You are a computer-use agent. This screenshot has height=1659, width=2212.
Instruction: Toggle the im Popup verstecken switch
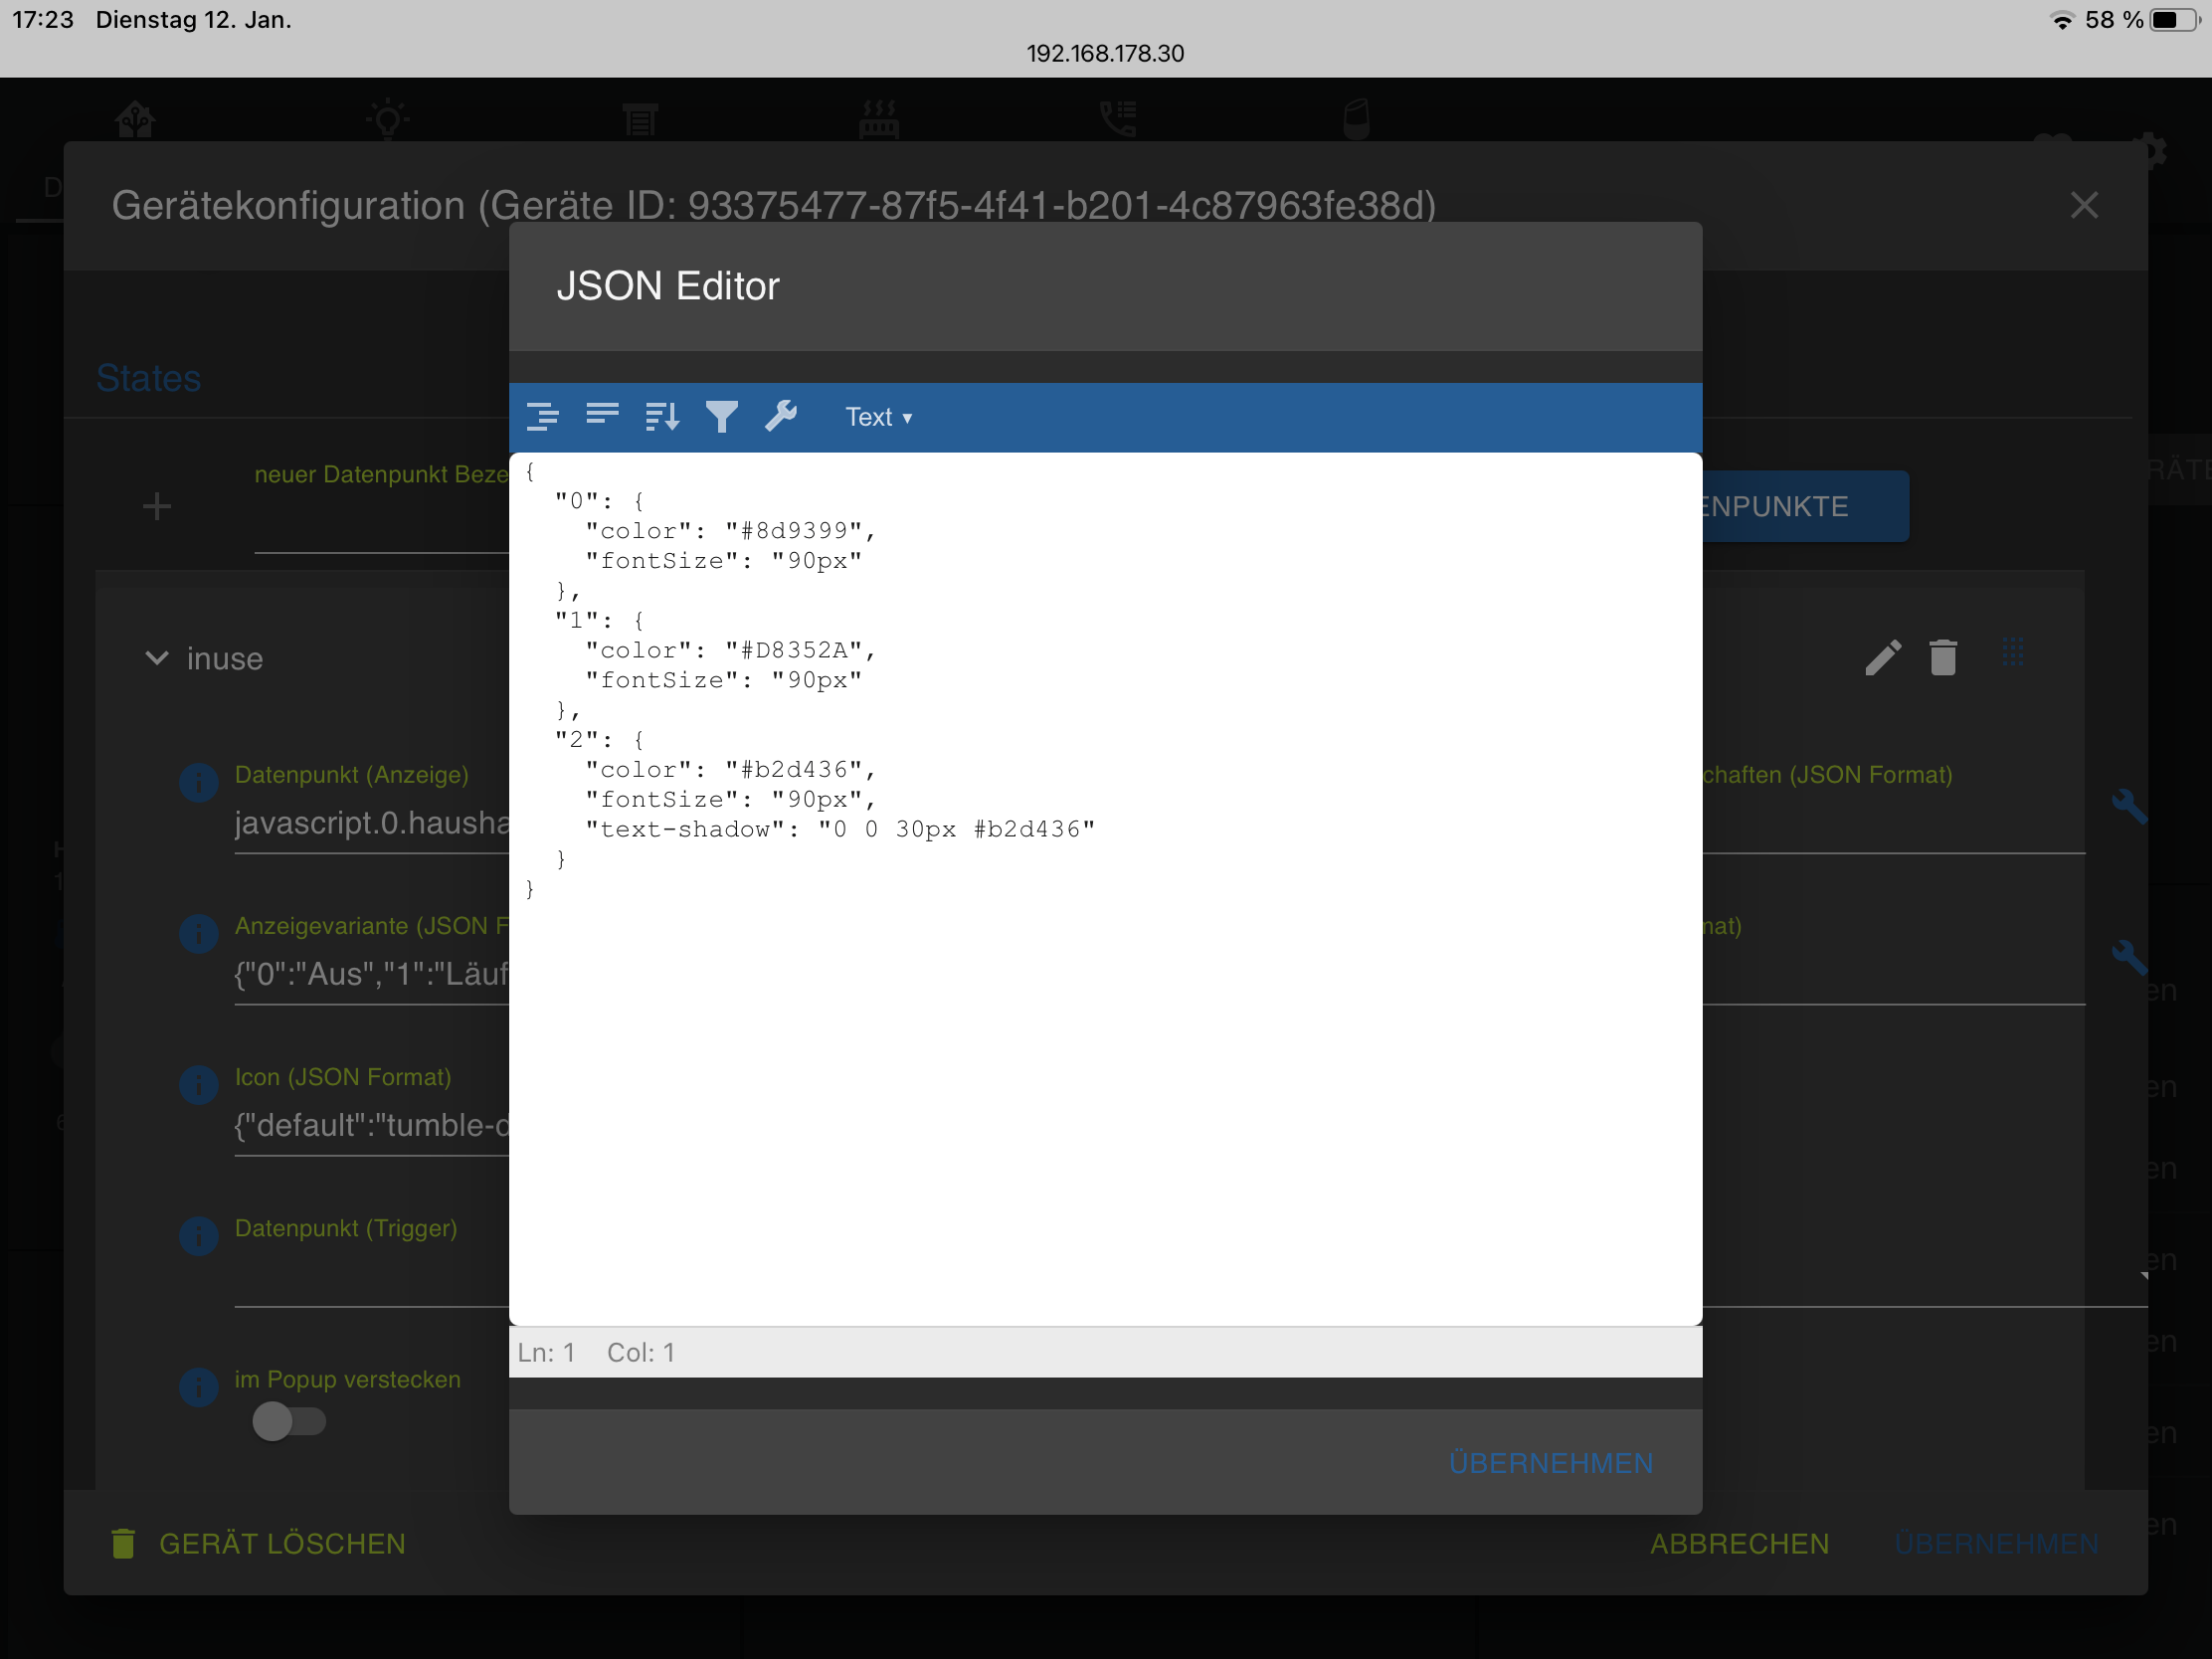point(288,1421)
